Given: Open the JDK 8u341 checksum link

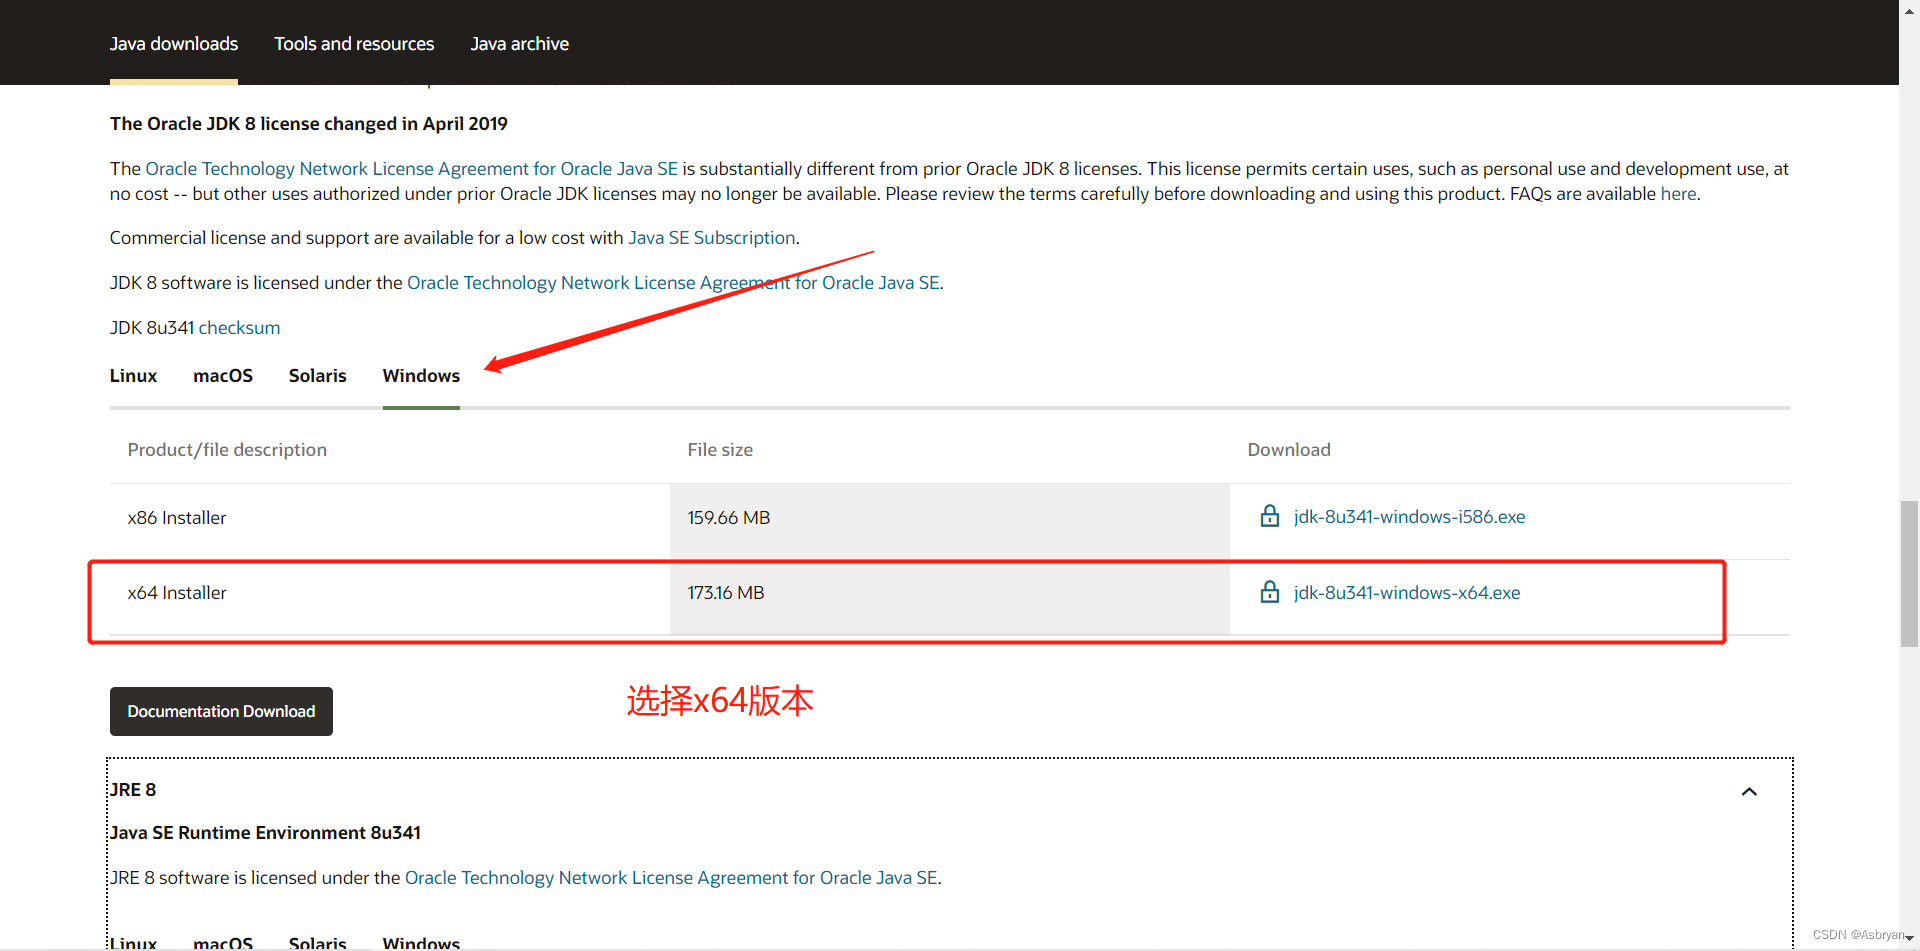Looking at the screenshot, I should tap(239, 328).
